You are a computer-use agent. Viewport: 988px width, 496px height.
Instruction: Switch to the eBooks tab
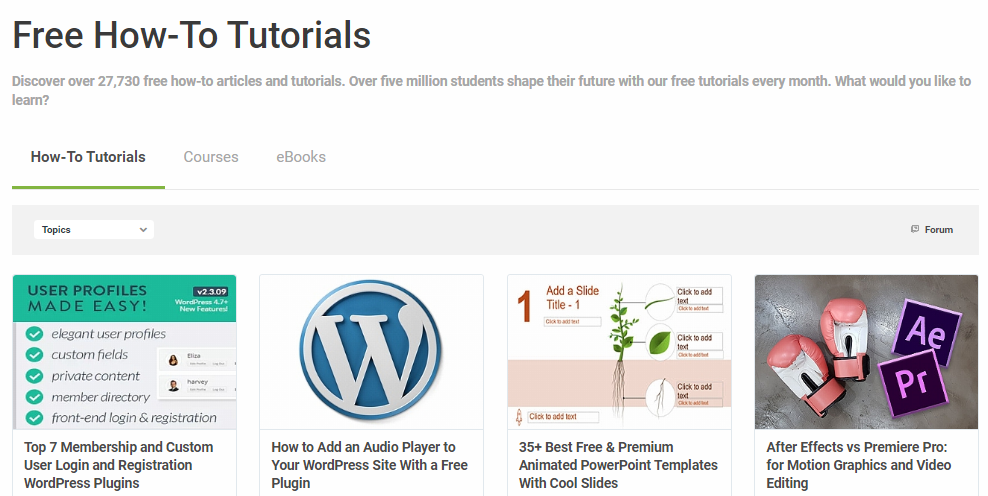pyautogui.click(x=301, y=157)
